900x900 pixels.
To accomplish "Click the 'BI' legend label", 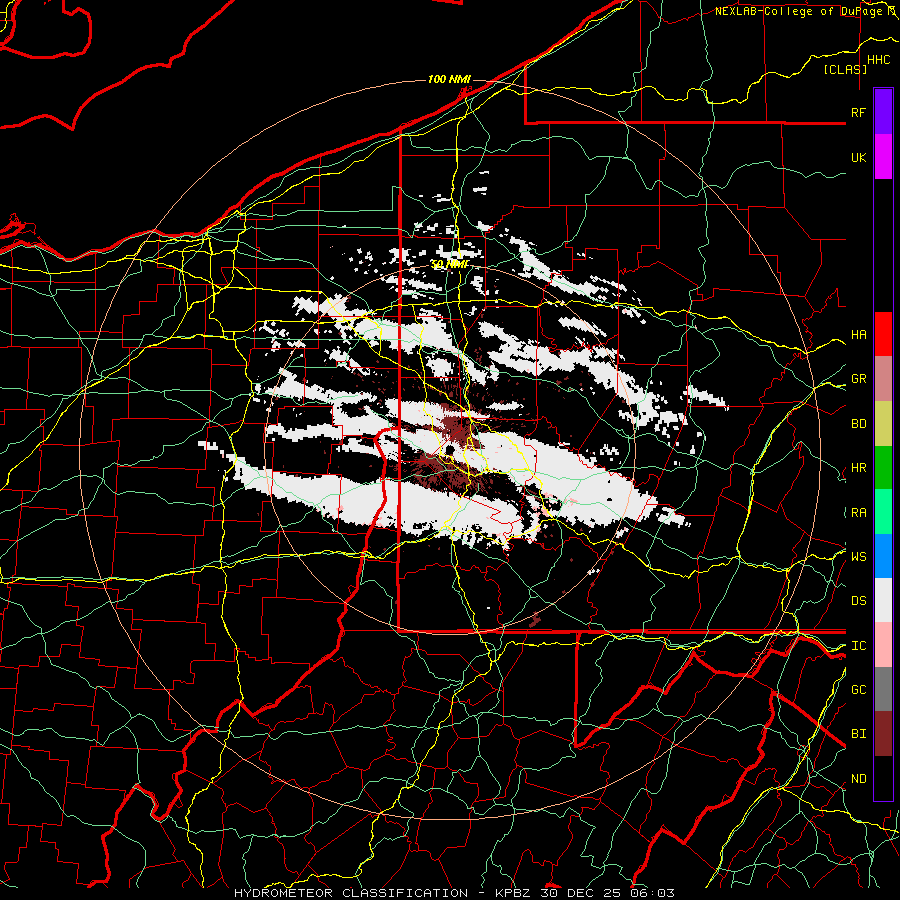I will pos(858,734).
